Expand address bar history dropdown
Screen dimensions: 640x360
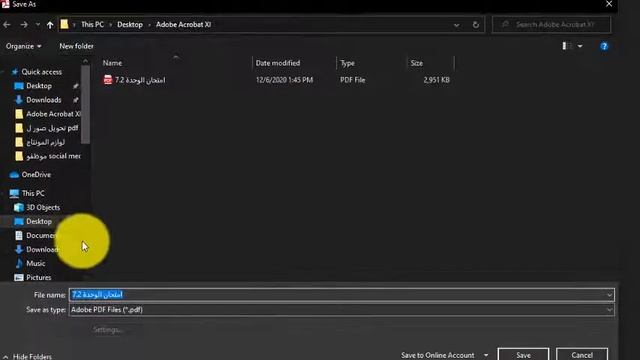(456, 25)
